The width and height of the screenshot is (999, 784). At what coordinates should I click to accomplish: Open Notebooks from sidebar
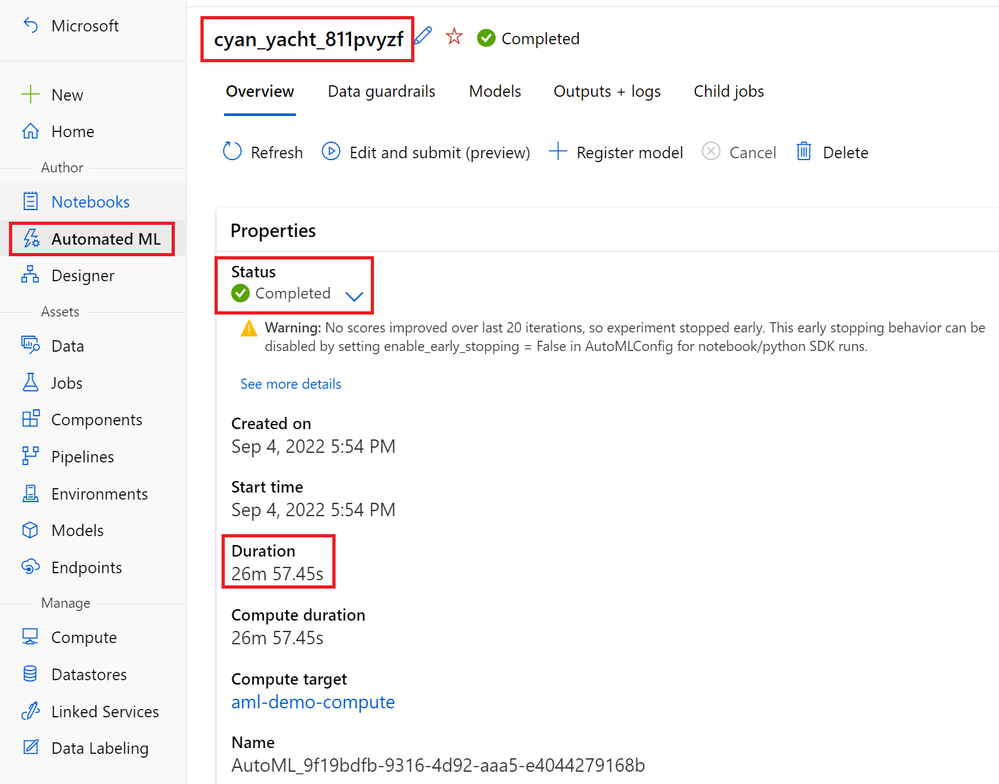click(x=90, y=202)
